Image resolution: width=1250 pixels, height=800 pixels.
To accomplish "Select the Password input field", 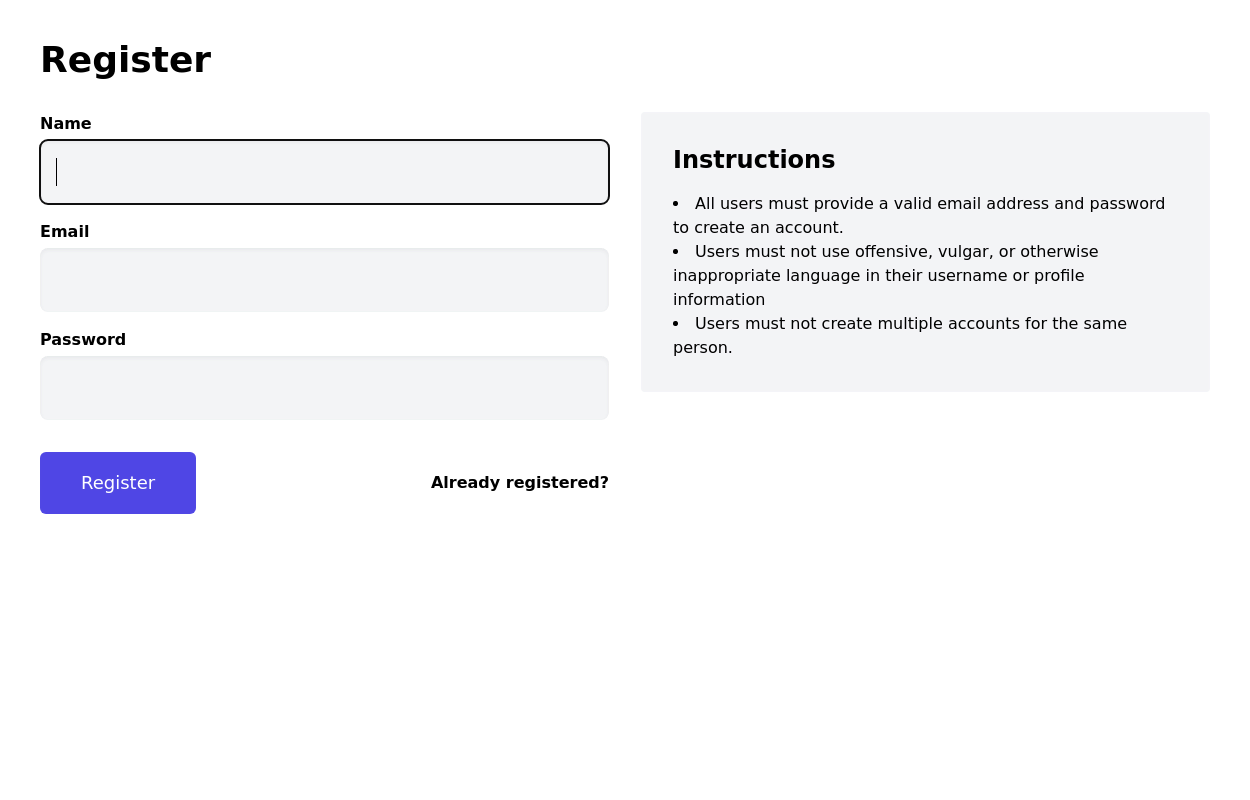I will click(x=324, y=388).
